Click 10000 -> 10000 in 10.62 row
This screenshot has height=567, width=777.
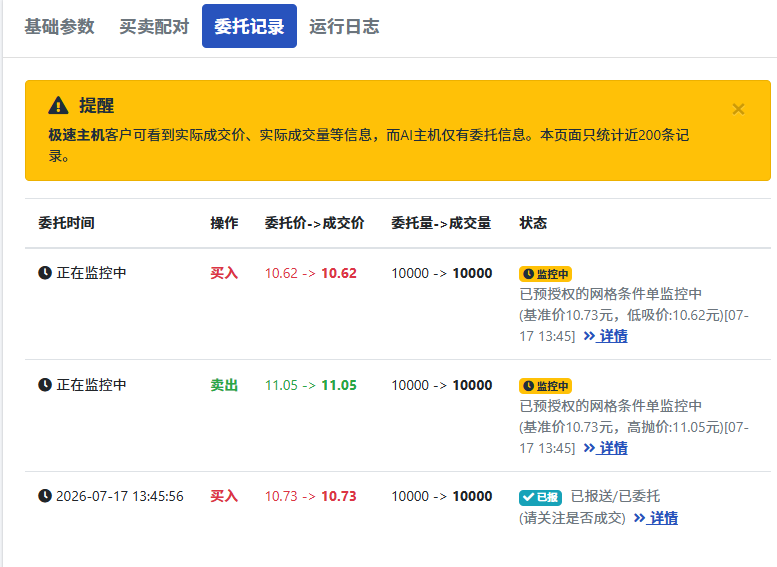(442, 273)
